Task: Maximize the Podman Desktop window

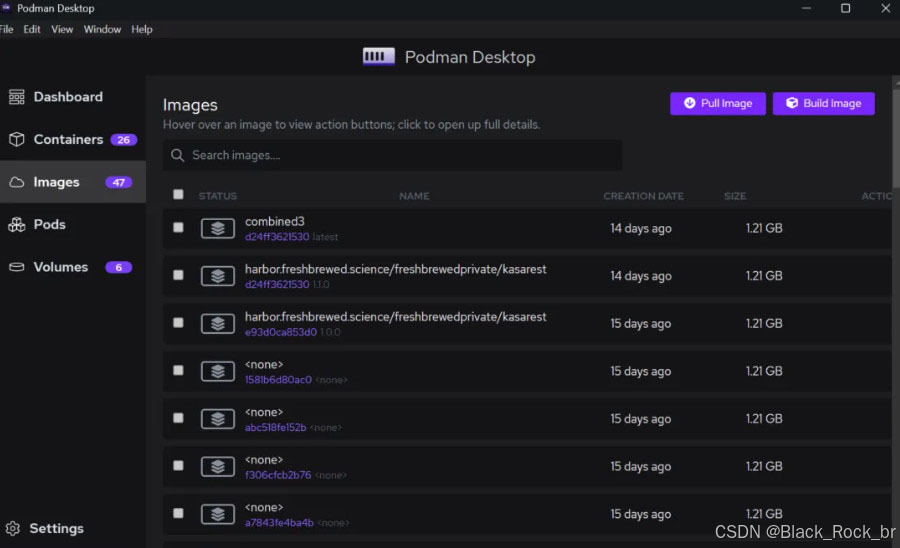Action: 845,8
